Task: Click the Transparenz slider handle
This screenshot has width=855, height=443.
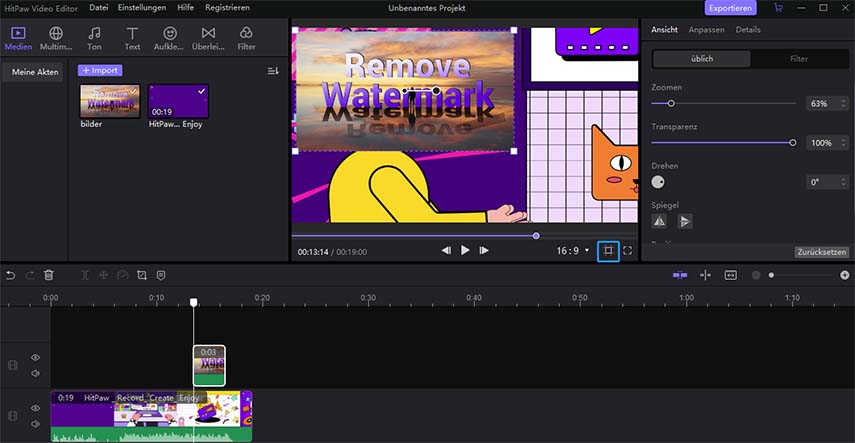Action: (x=793, y=143)
